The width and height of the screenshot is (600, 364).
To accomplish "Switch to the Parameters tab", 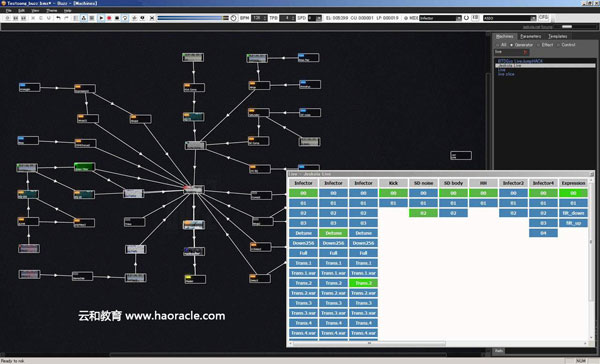I will click(531, 36).
